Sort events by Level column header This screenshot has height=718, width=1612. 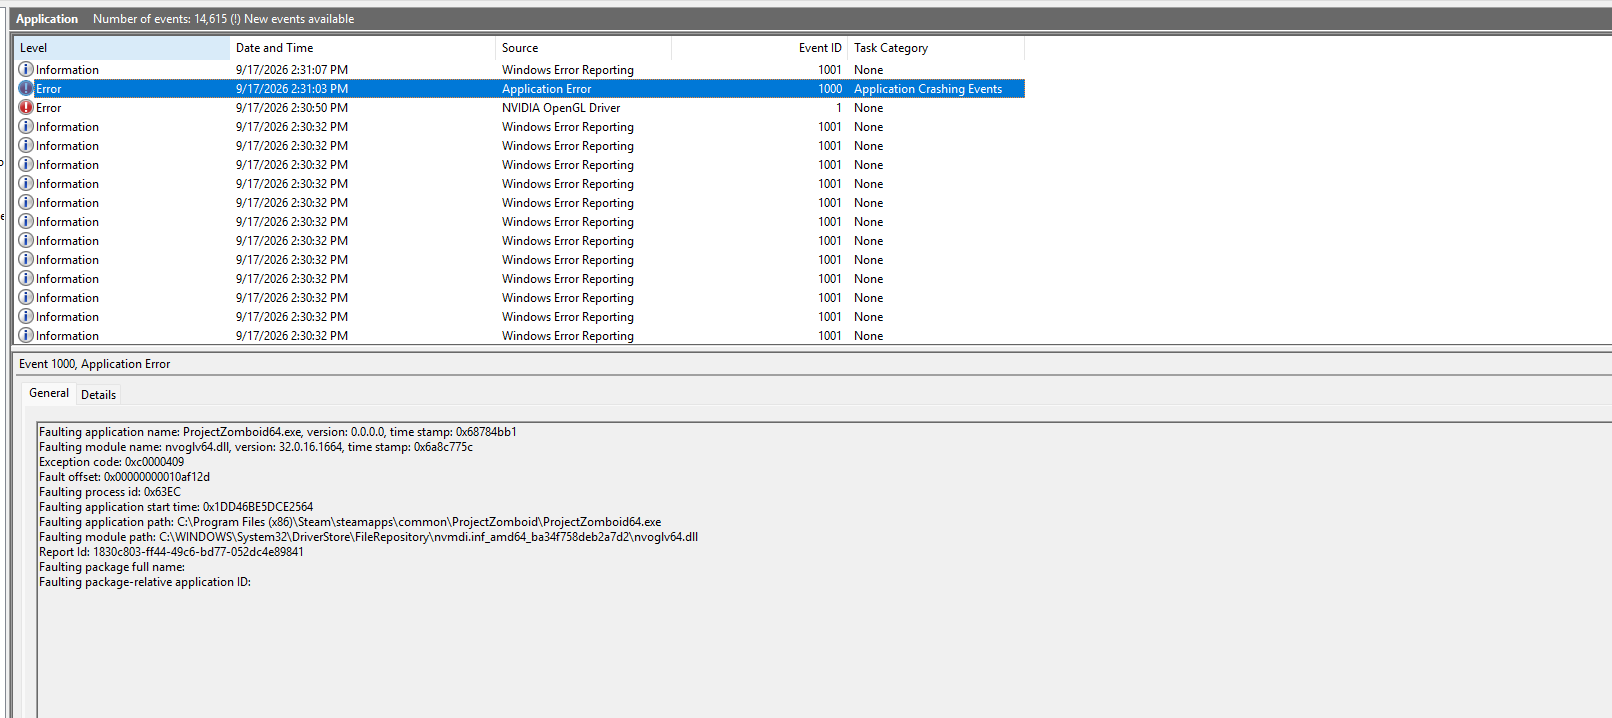point(122,48)
